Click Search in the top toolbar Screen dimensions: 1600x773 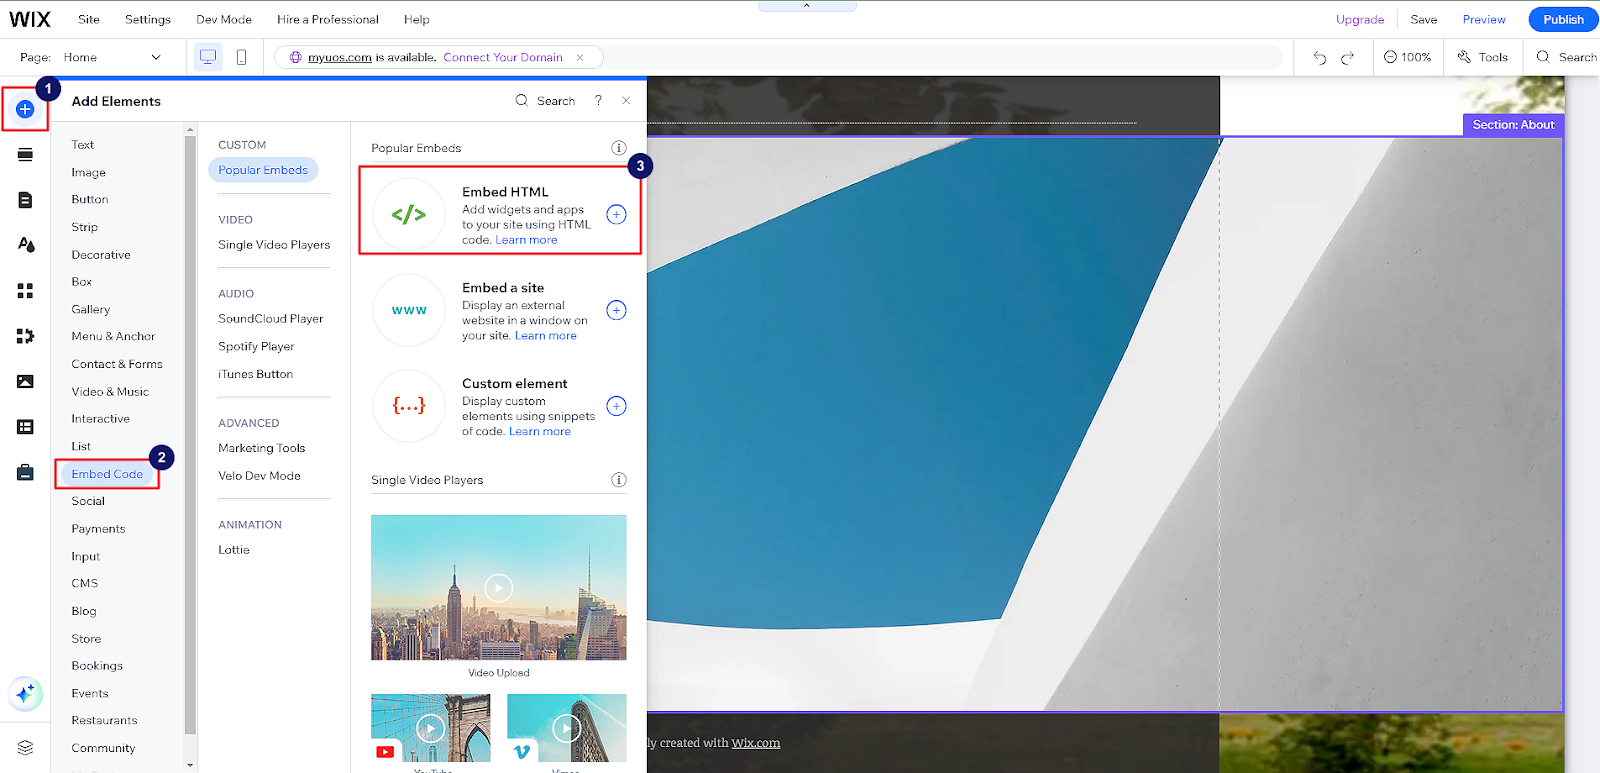point(1567,57)
